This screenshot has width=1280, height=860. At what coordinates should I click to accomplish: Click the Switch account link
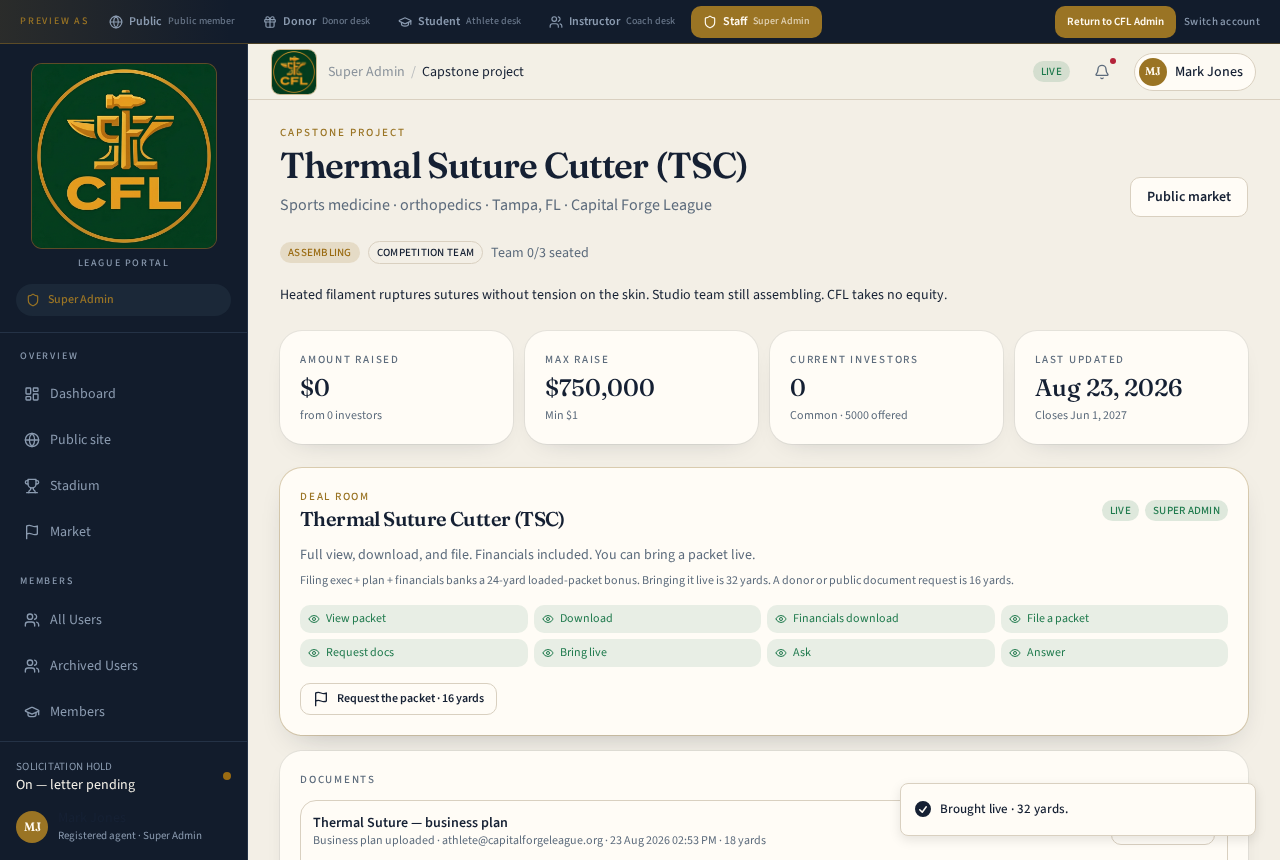pos(1222,22)
